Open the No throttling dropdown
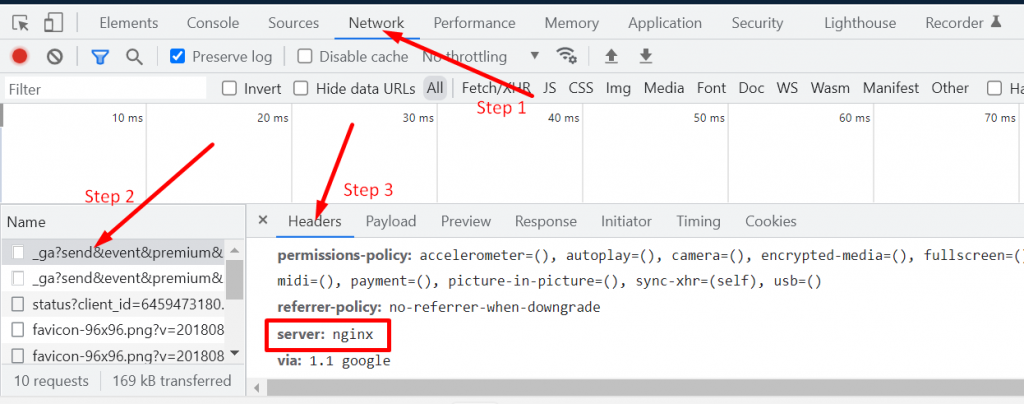 coord(480,57)
